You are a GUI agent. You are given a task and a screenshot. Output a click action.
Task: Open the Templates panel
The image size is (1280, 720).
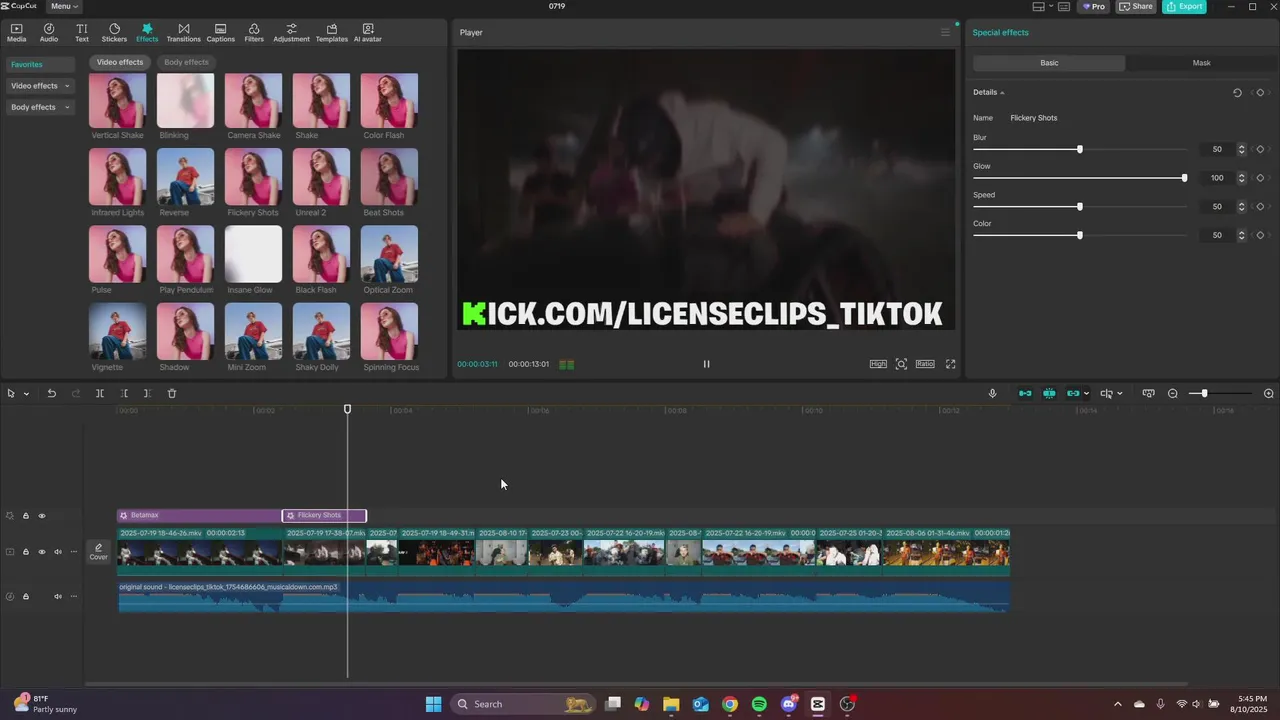331,33
